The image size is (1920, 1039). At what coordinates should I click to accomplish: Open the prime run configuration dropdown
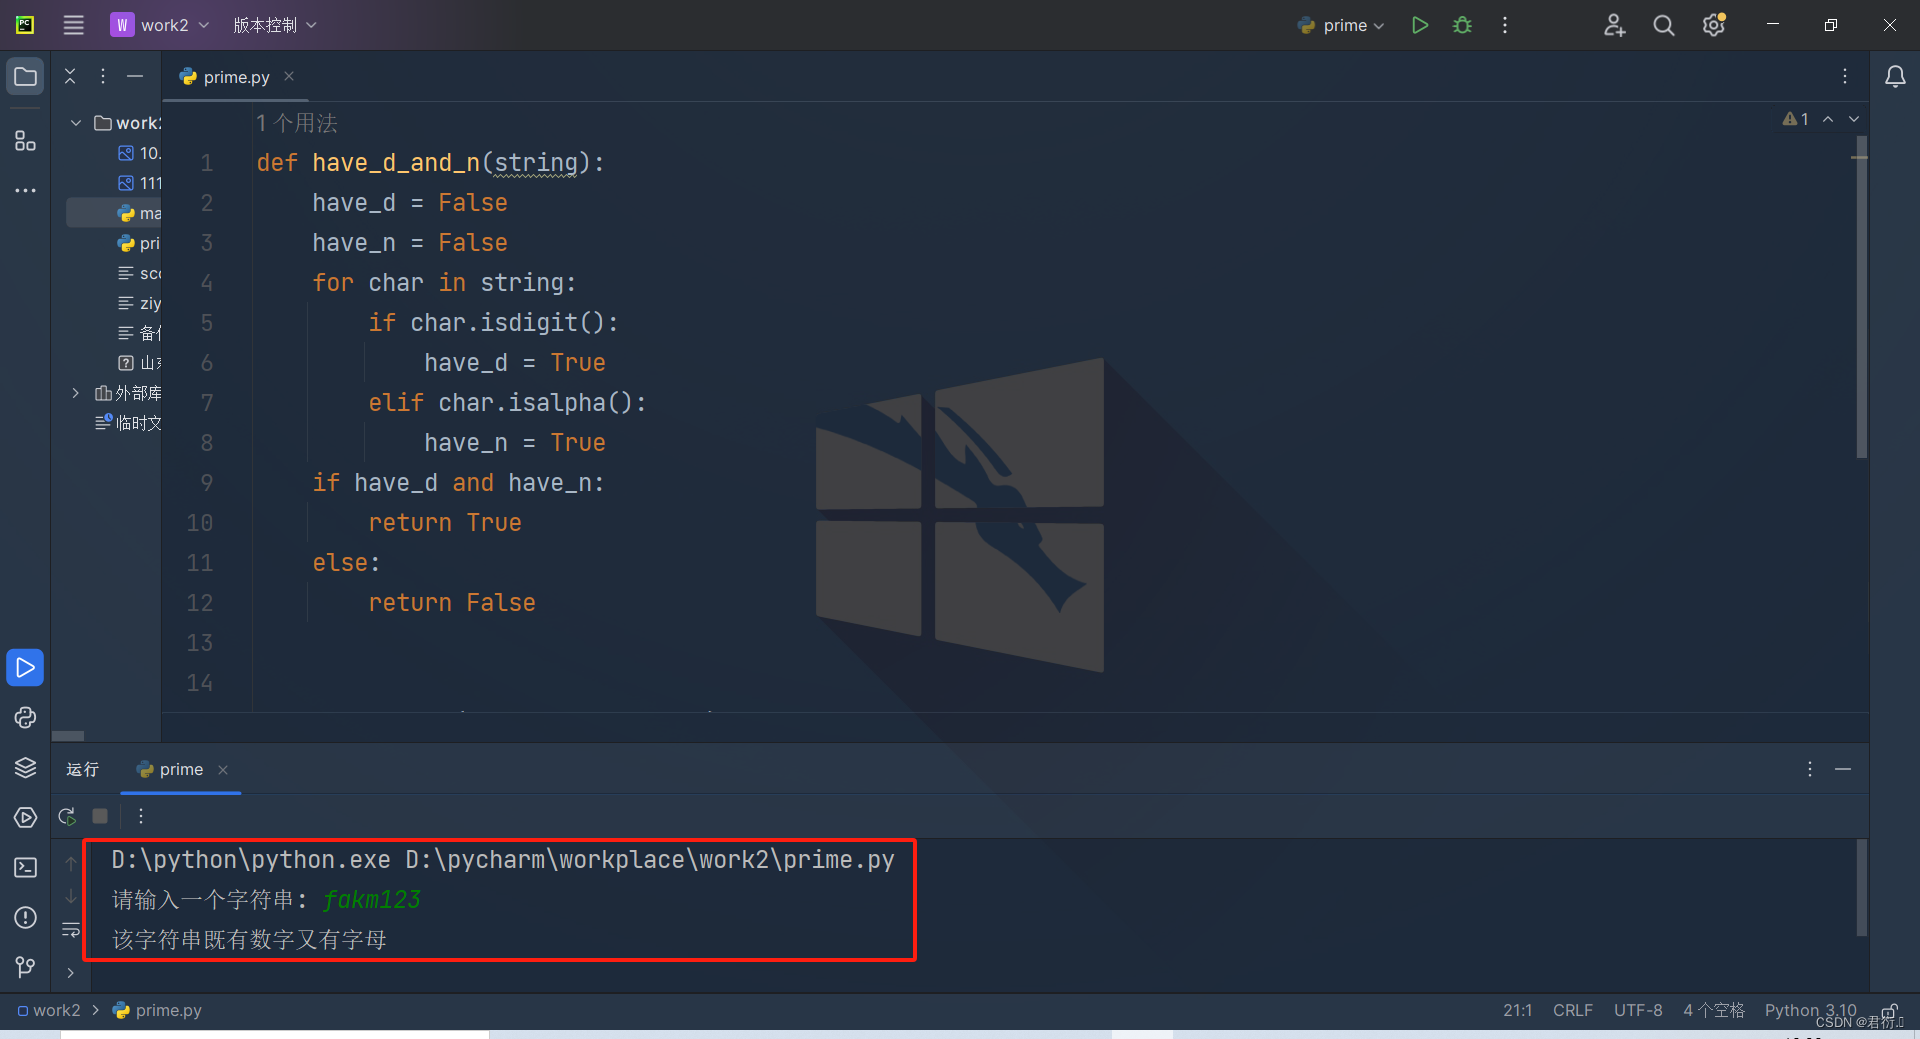click(x=1341, y=25)
